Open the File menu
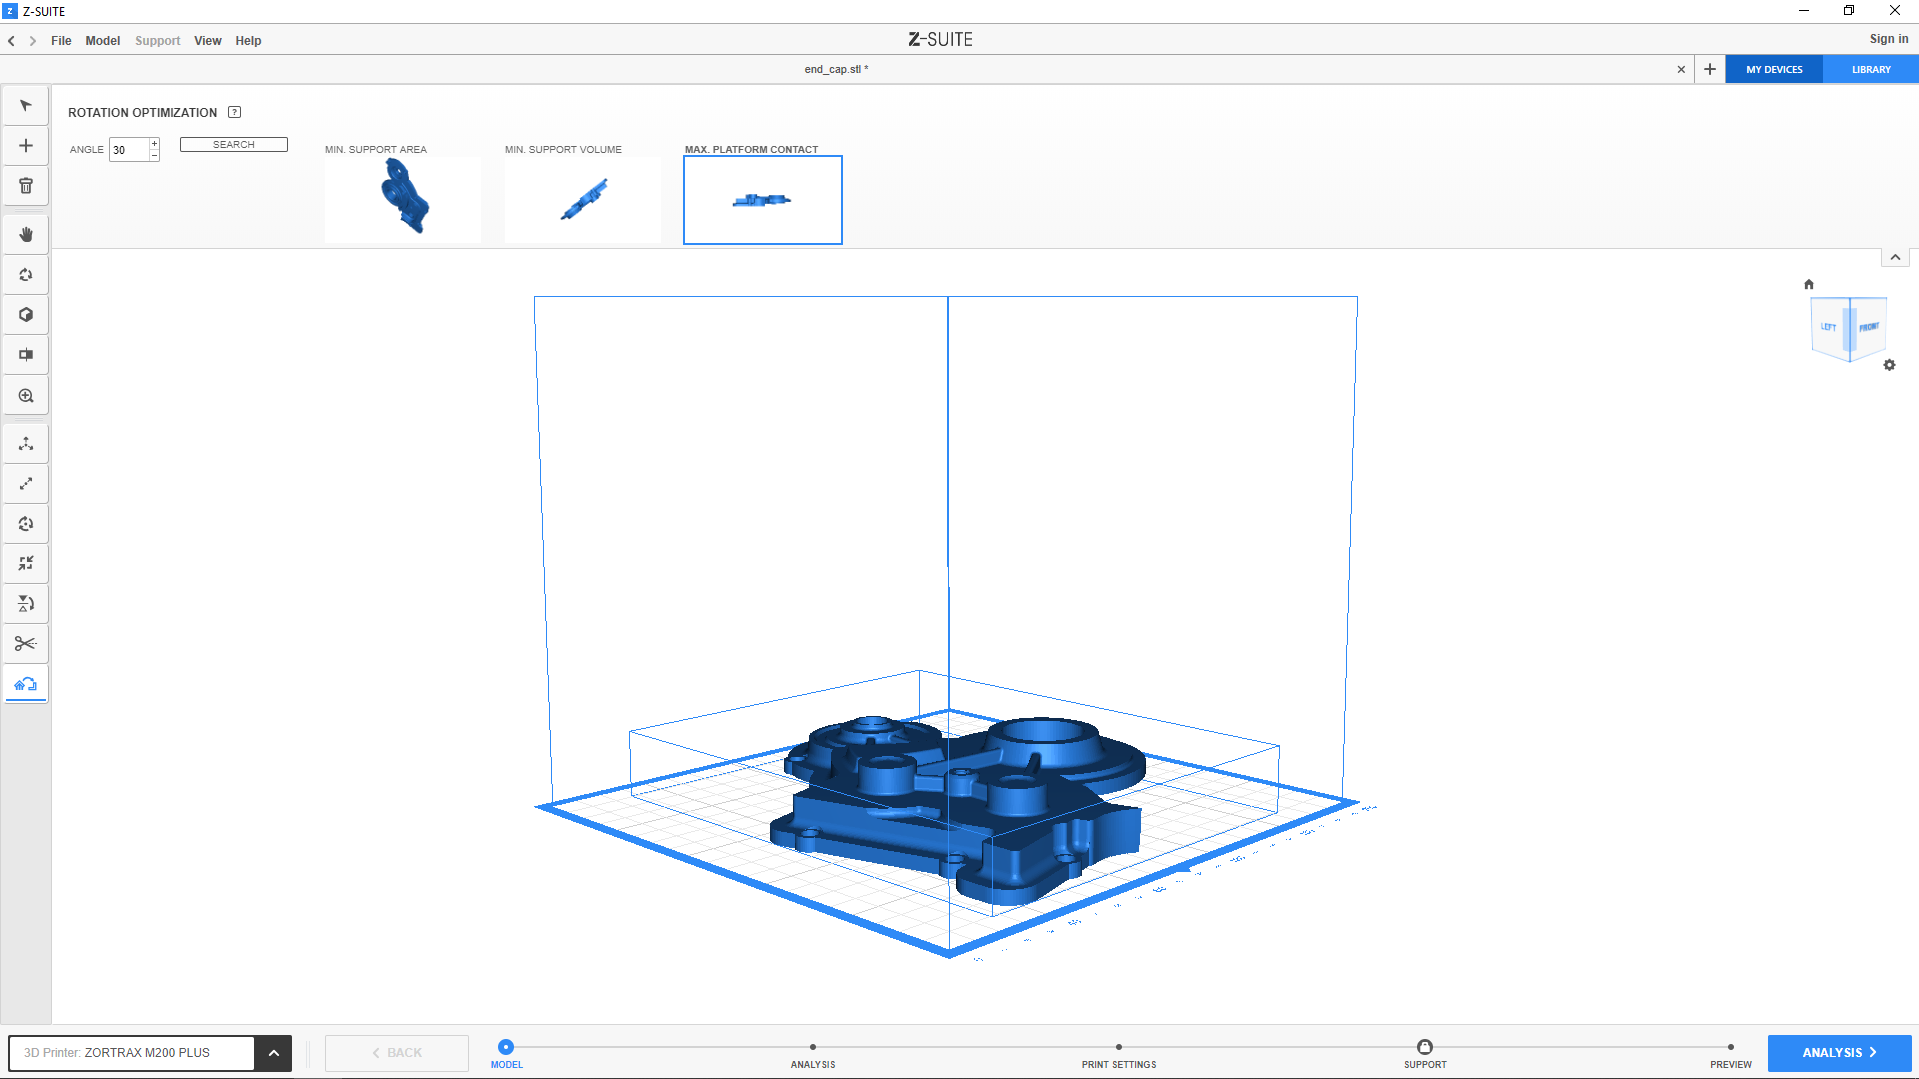The height and width of the screenshot is (1079, 1919). [x=61, y=41]
